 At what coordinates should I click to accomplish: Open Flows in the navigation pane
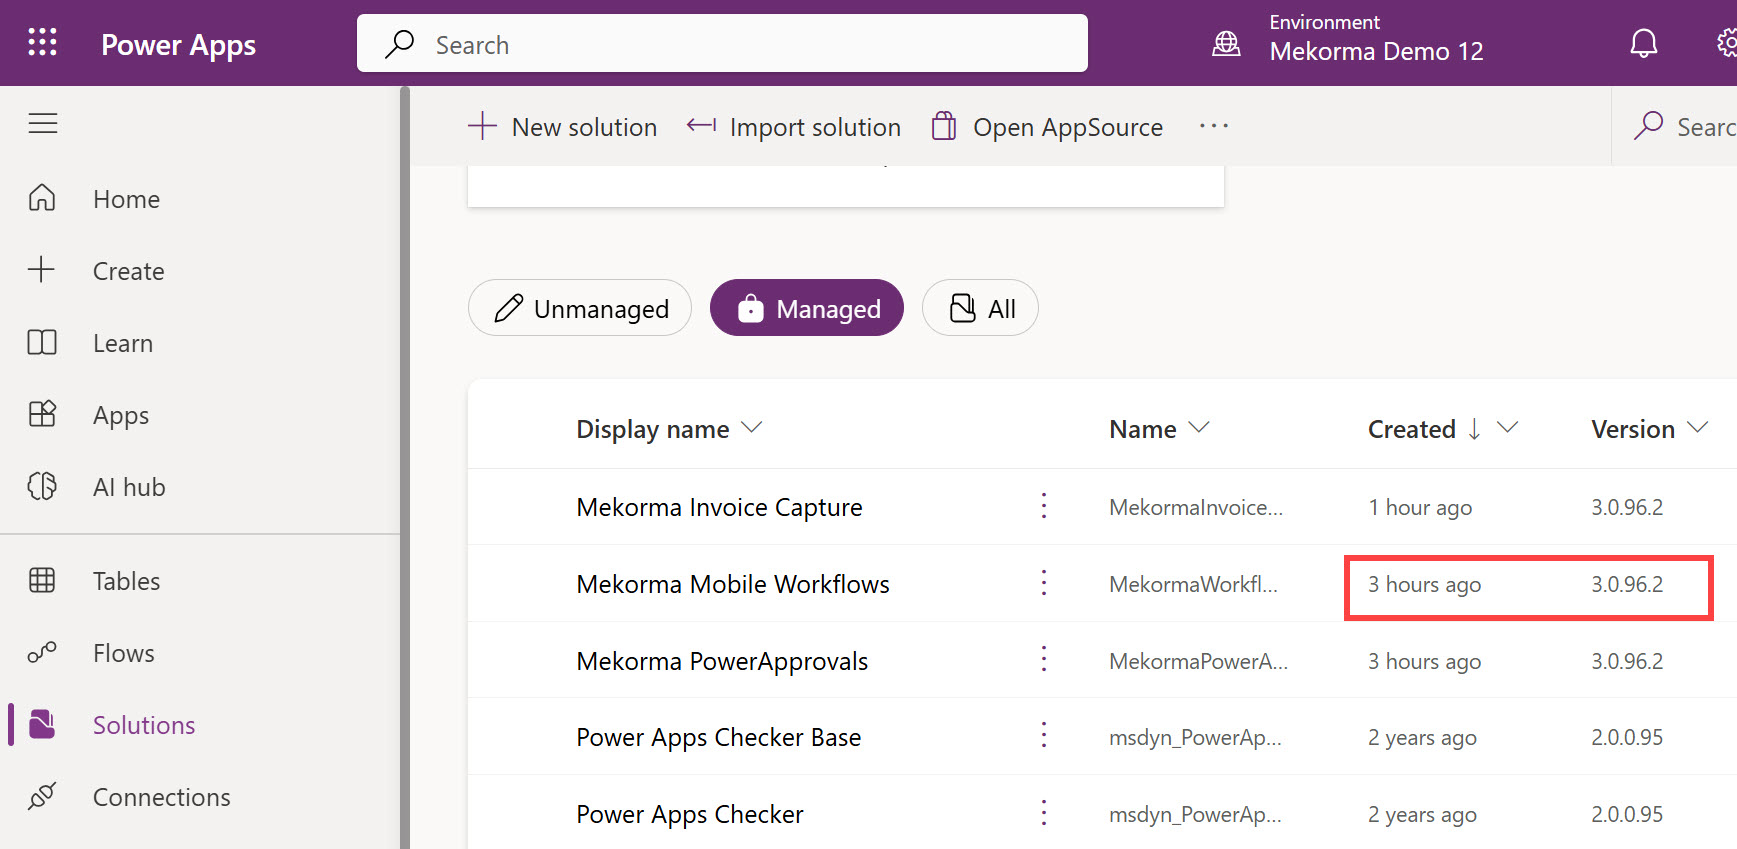click(123, 653)
